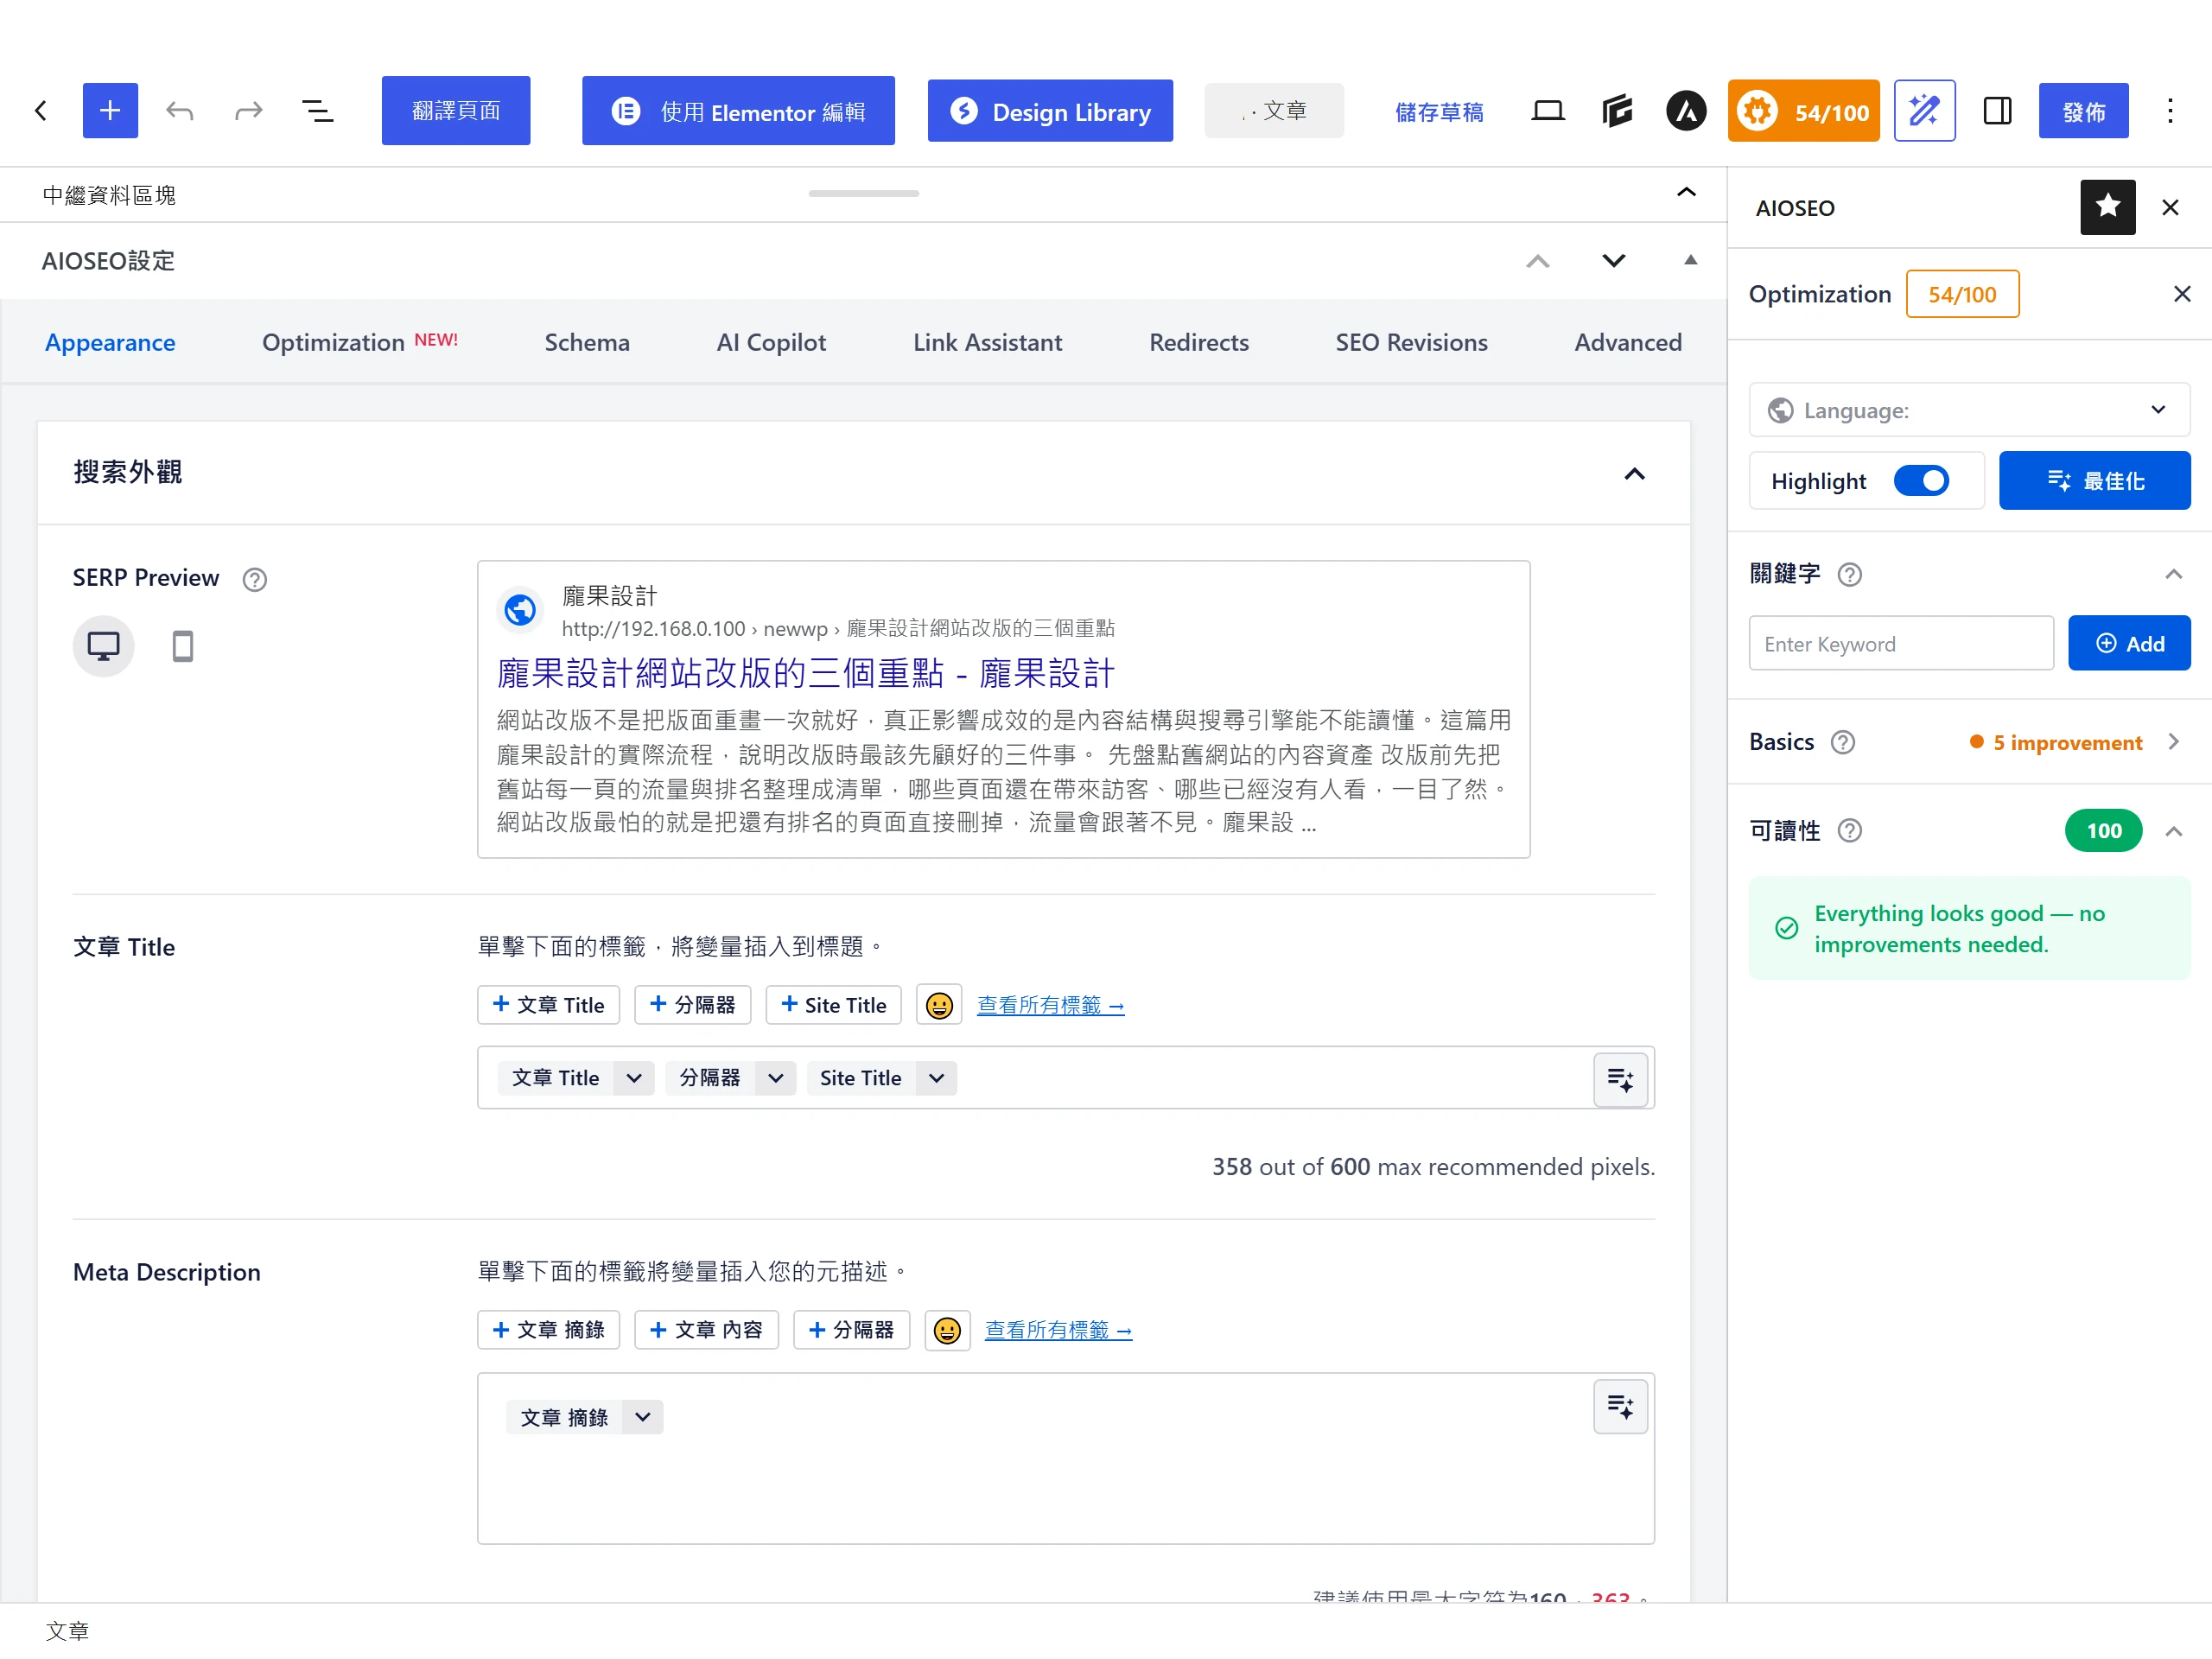The image size is (2212, 1659).
Task: Click 儲存草稿 to save draft
Action: [1439, 111]
